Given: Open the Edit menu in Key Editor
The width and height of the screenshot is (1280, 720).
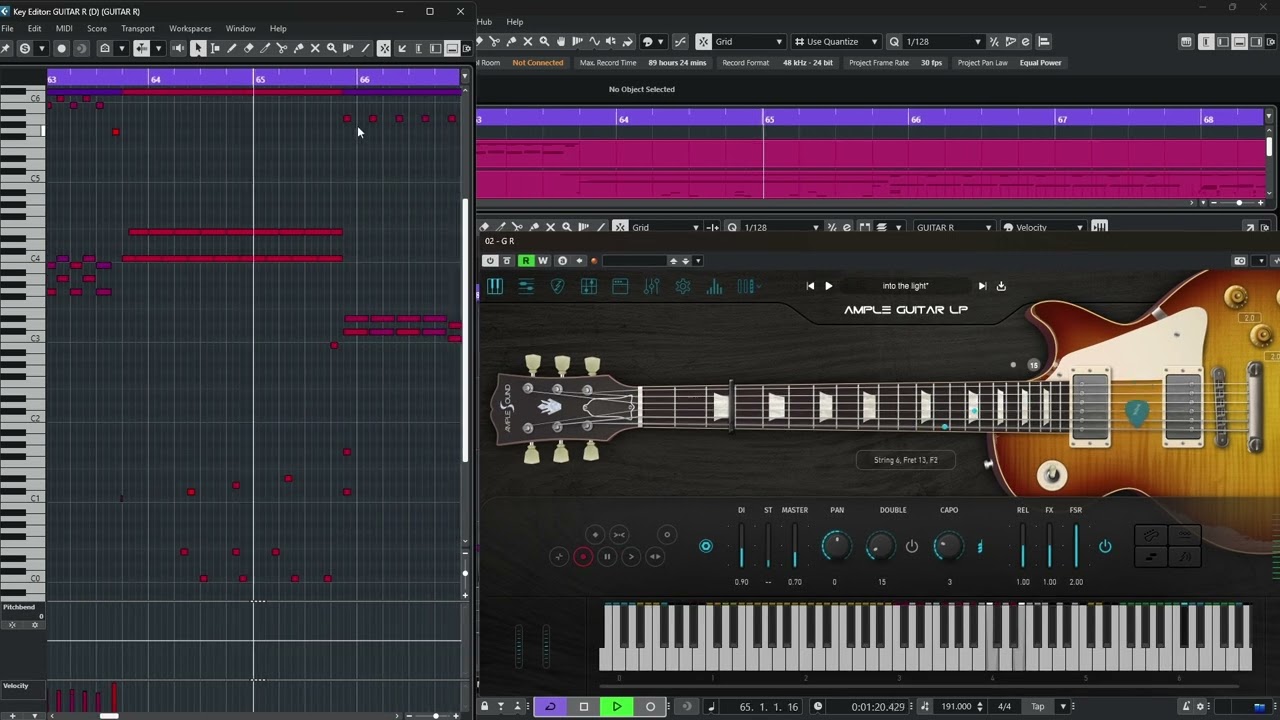Looking at the screenshot, I should [x=34, y=28].
